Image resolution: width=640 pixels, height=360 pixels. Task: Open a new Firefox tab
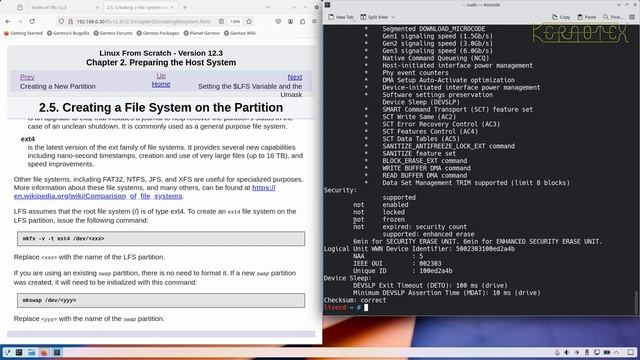(x=185, y=7)
